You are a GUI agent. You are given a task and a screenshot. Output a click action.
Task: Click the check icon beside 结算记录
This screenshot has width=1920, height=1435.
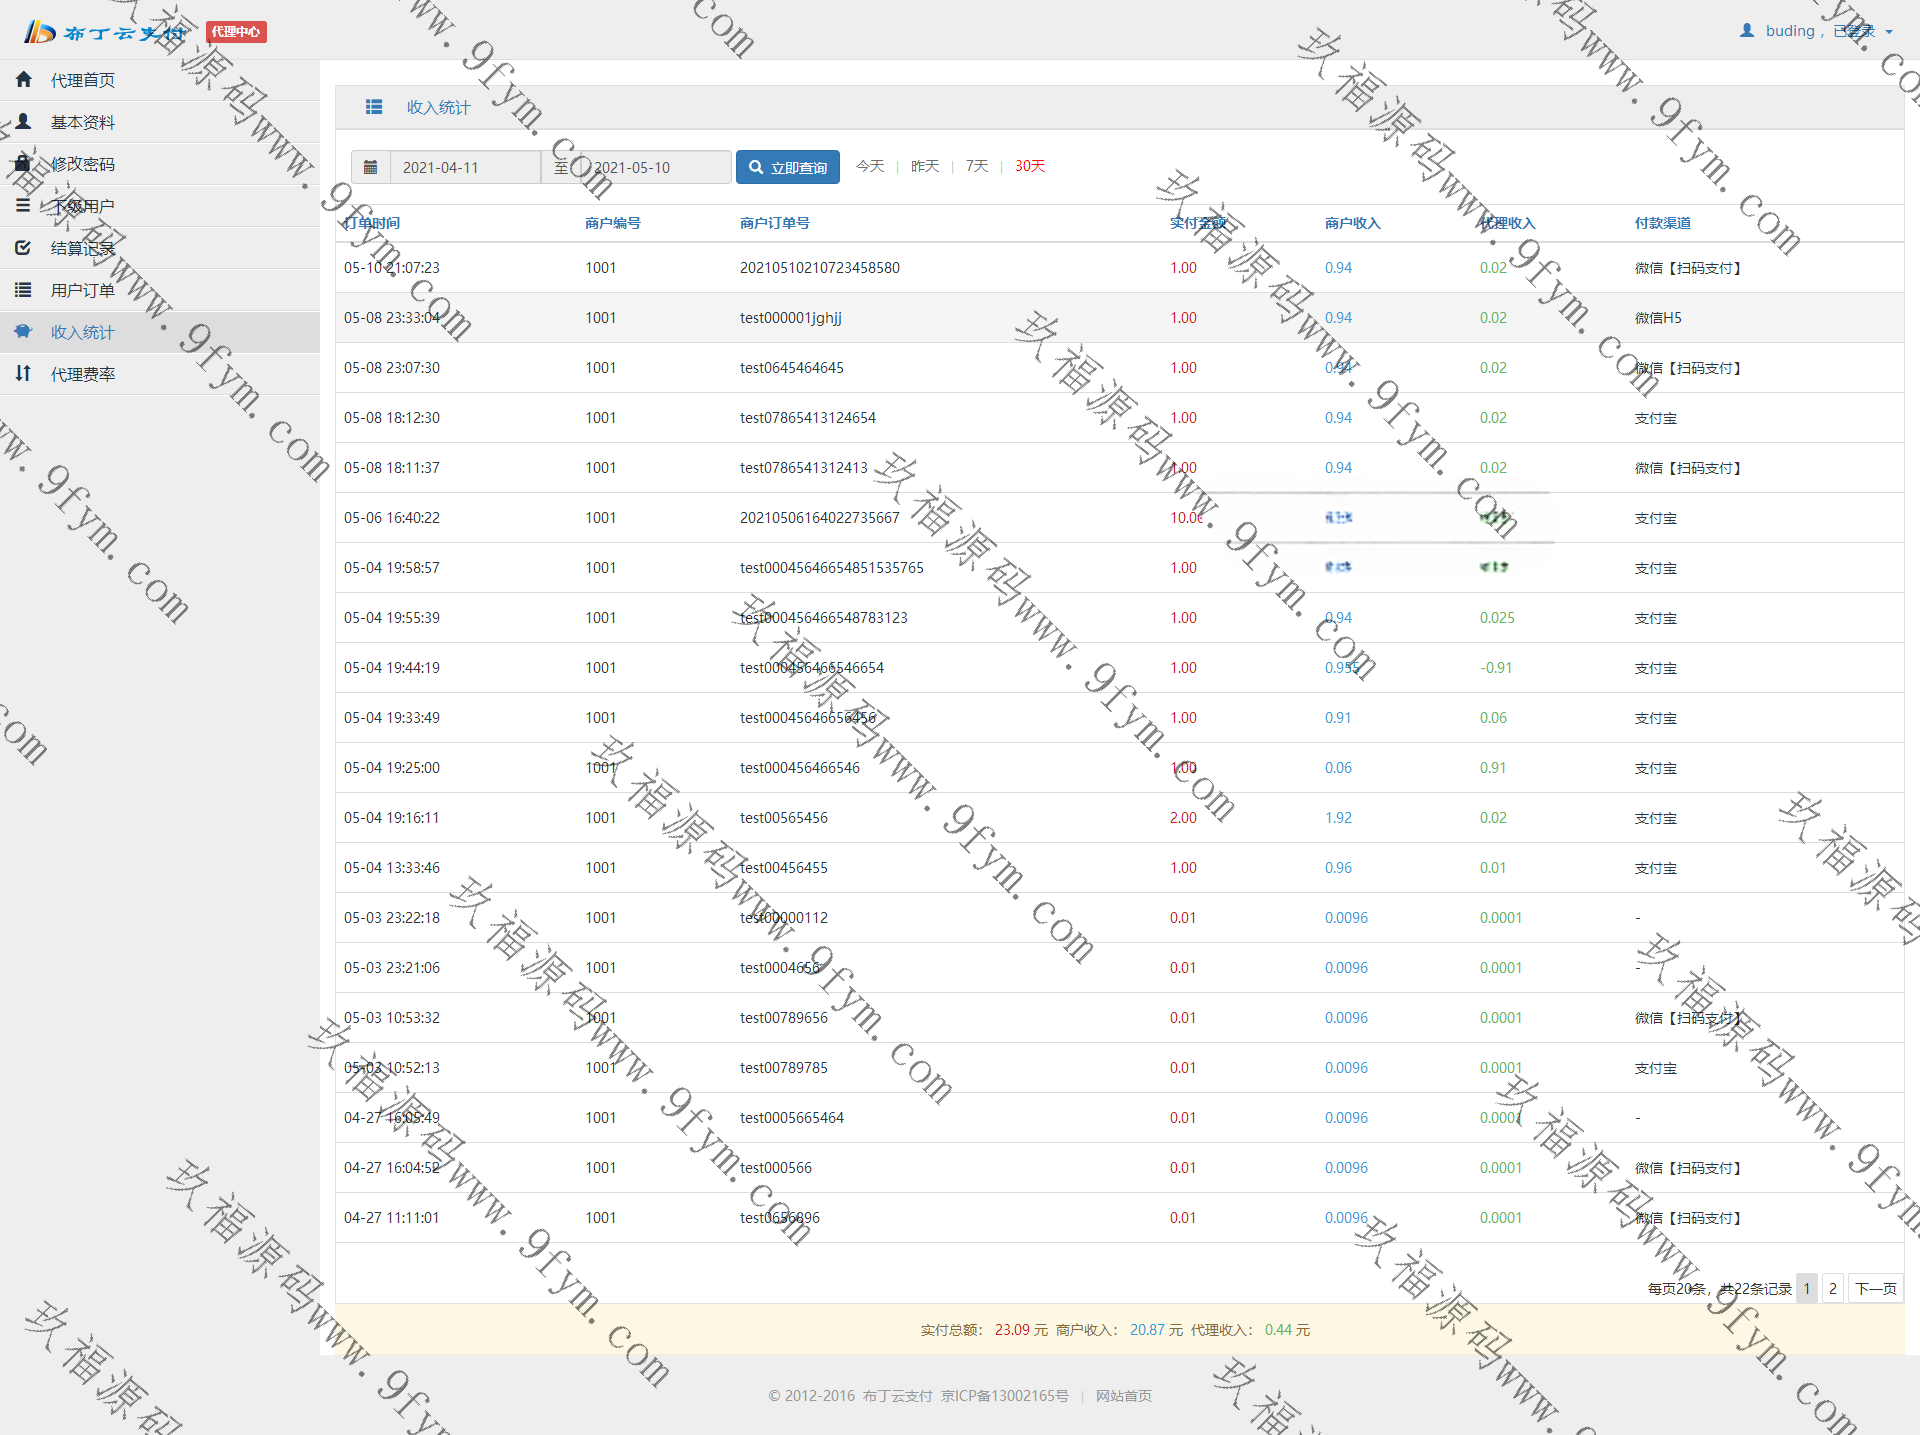coord(24,247)
